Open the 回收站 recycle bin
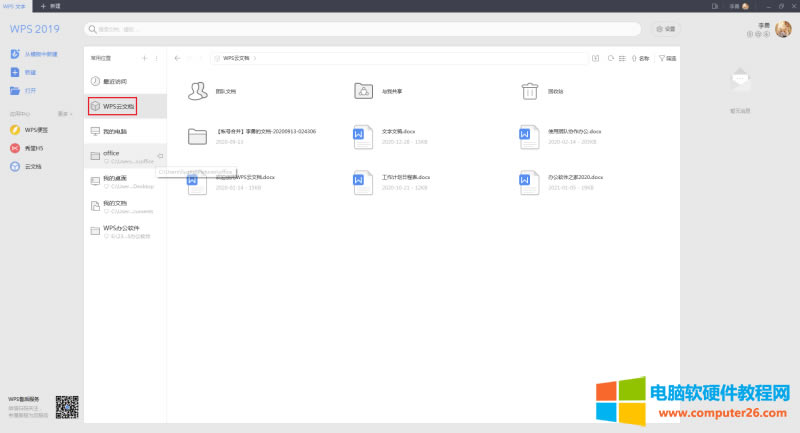 click(x=529, y=92)
